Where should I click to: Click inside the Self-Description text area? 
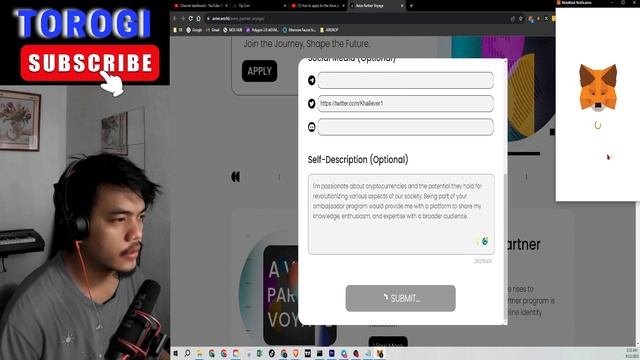click(401, 214)
